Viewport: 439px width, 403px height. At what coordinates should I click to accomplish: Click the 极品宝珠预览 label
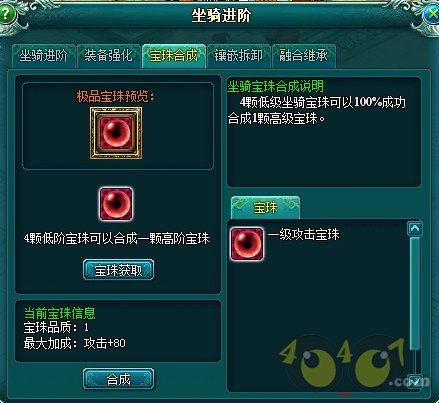click(x=116, y=97)
